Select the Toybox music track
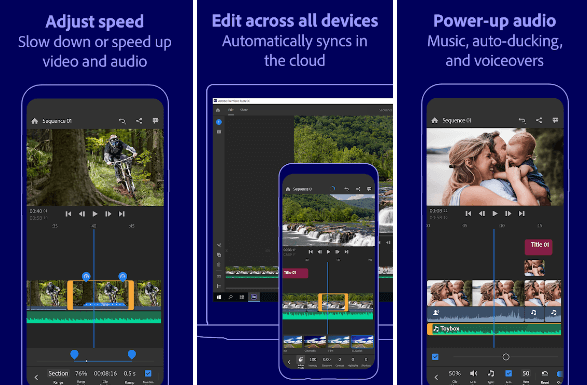 coord(494,329)
